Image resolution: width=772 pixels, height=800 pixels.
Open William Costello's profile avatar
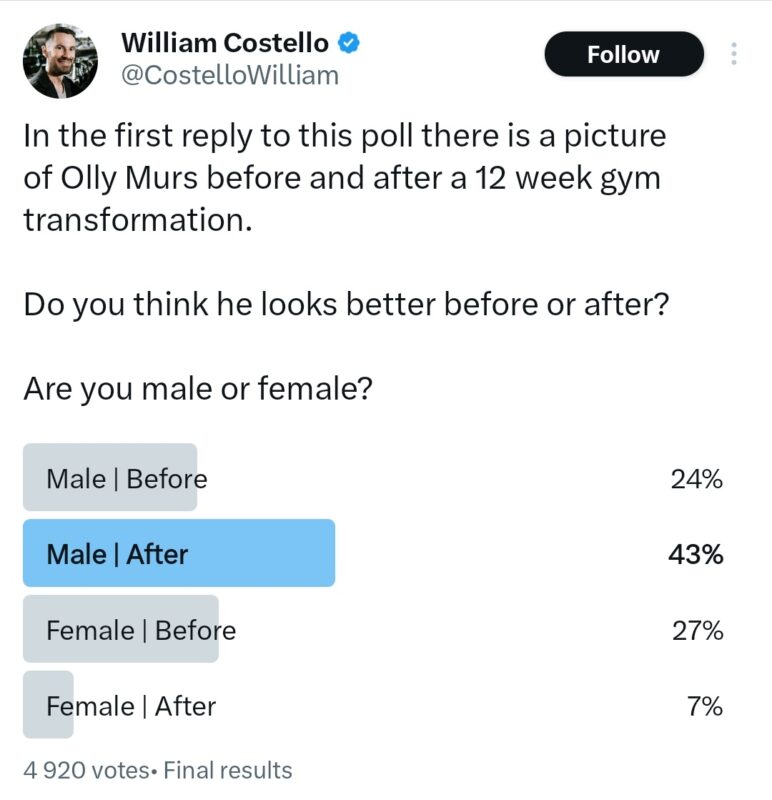click(x=60, y=60)
